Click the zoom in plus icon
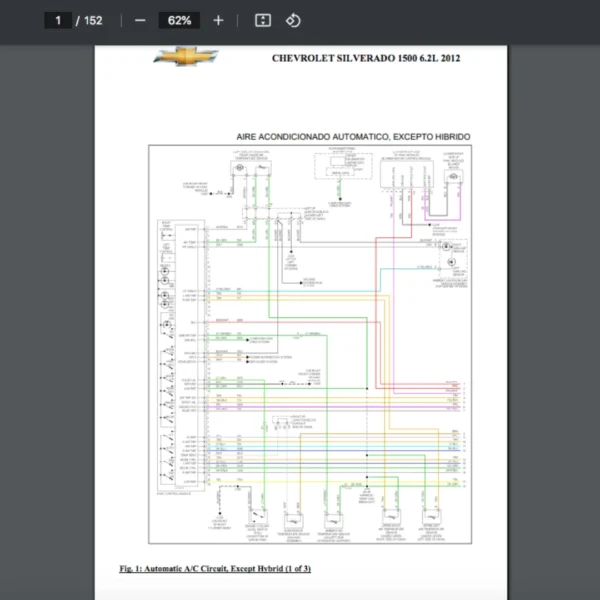This screenshot has height=600, width=600. (219, 20)
